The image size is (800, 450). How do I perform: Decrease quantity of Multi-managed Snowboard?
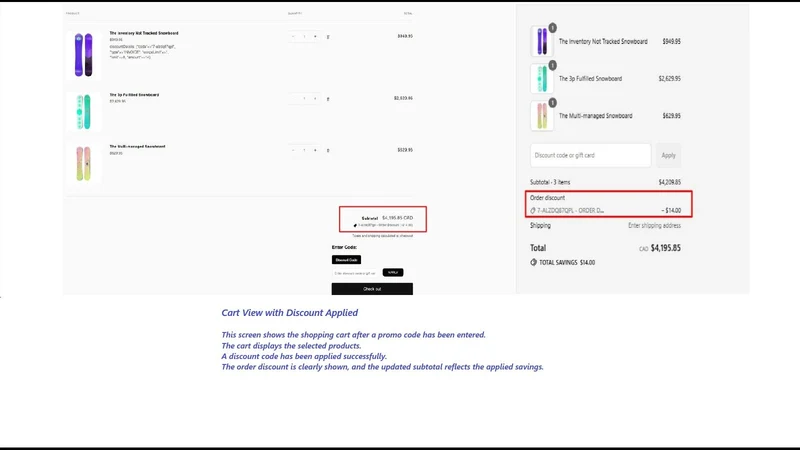click(293, 150)
